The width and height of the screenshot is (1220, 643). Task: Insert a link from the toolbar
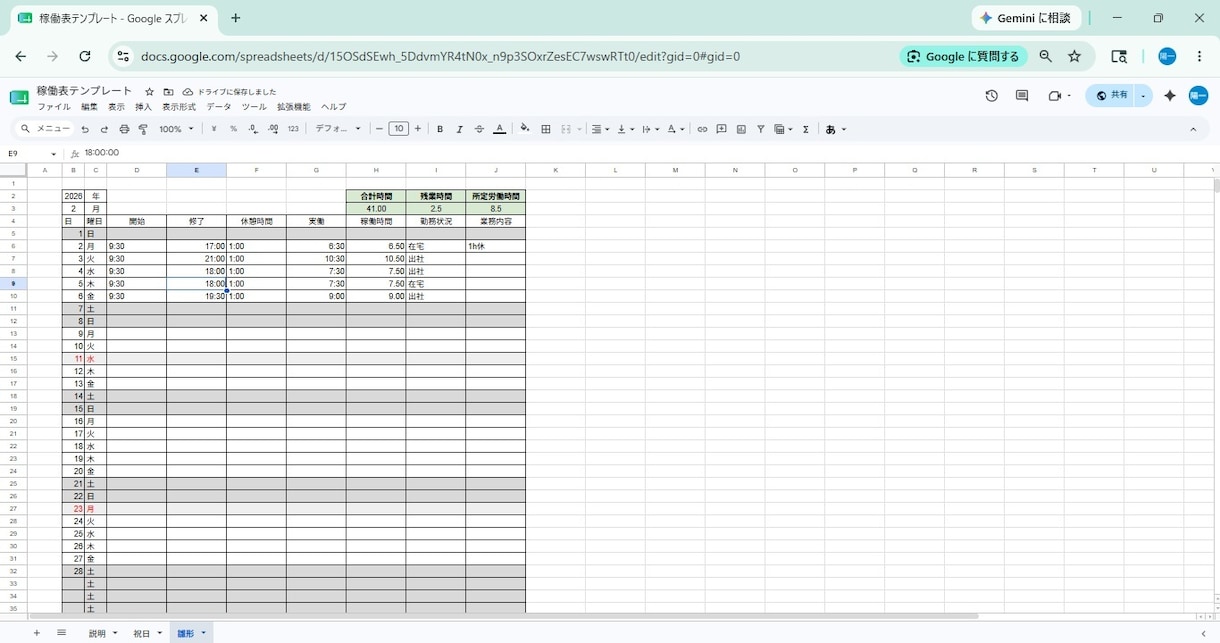[702, 129]
